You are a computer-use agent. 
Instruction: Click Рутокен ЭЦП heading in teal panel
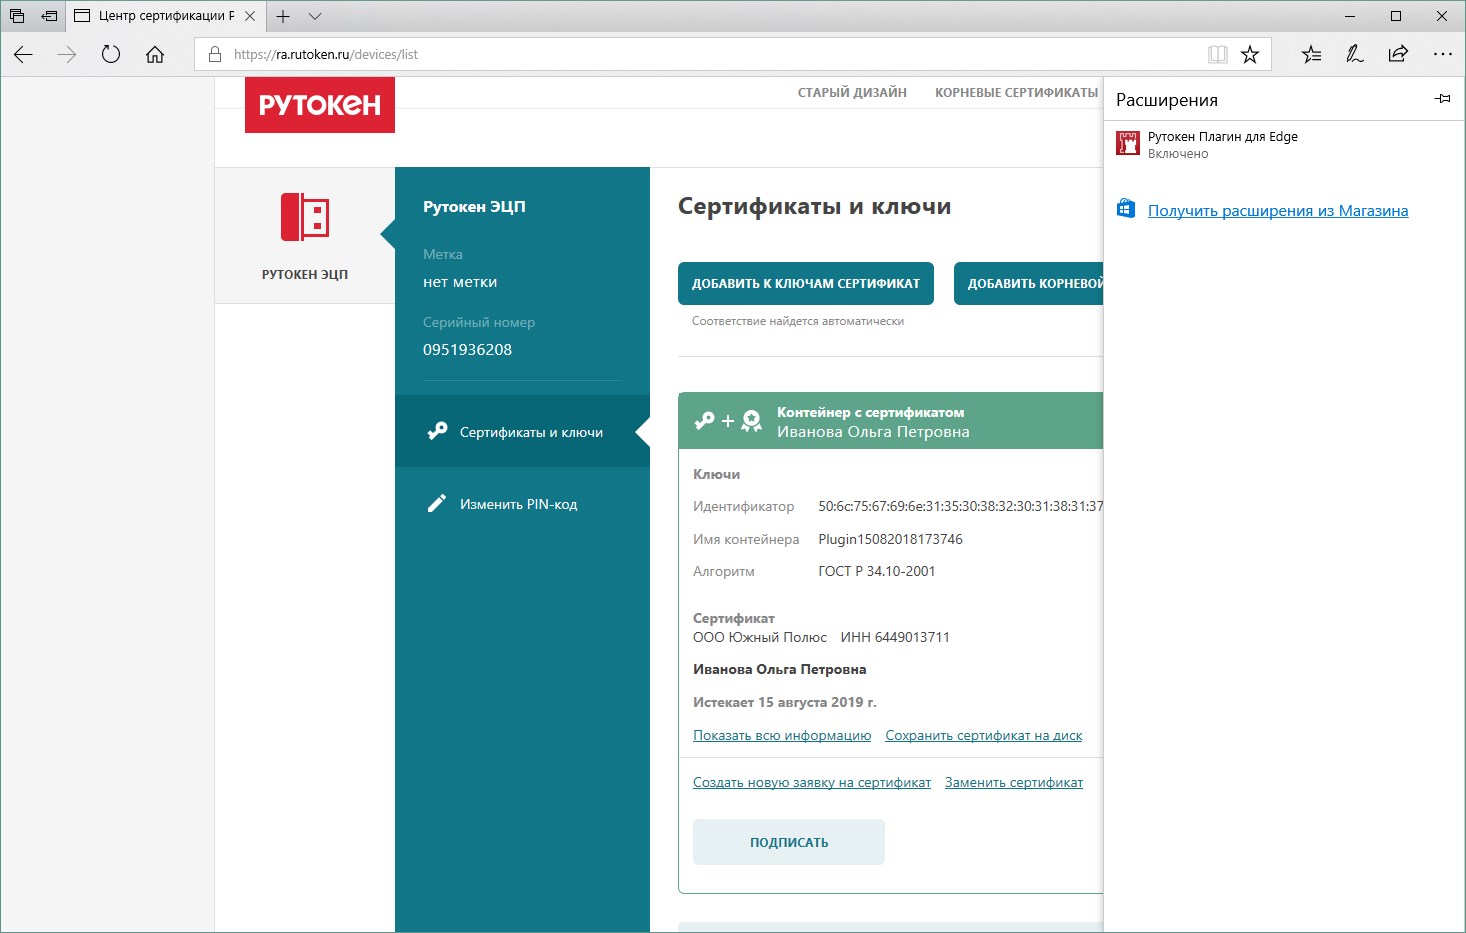[474, 206]
